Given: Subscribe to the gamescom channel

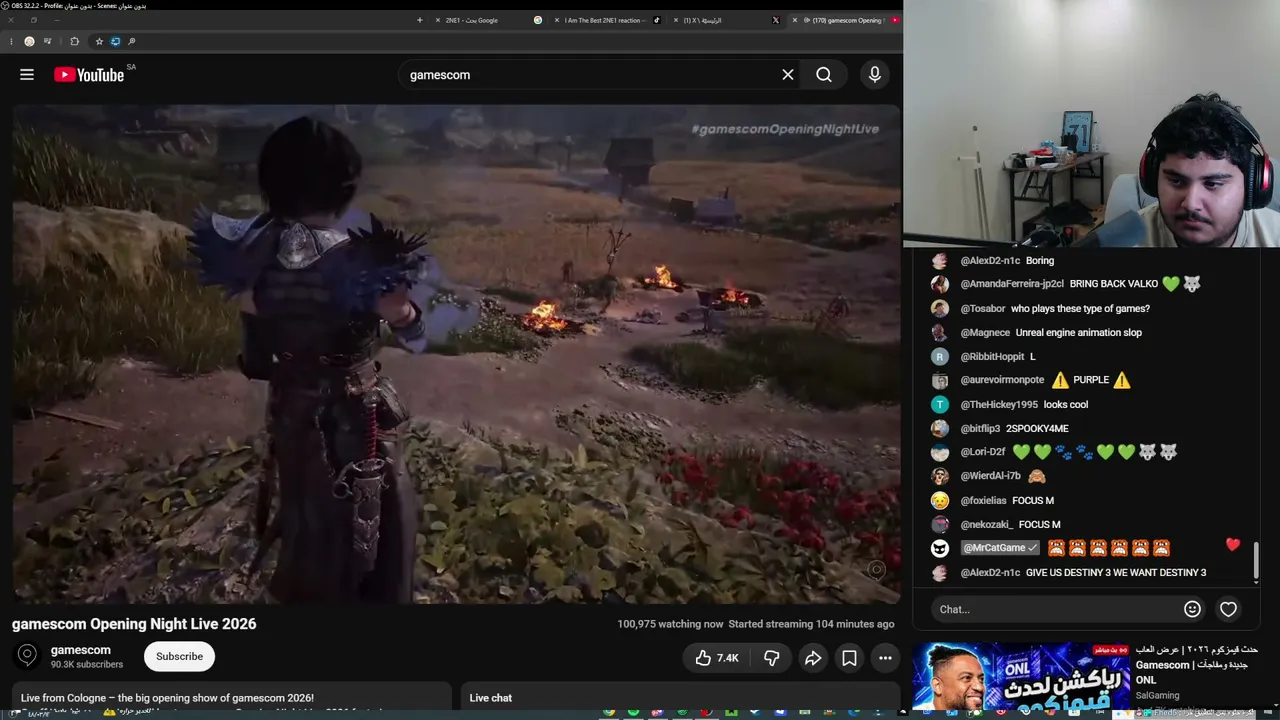Looking at the screenshot, I should pyautogui.click(x=180, y=656).
